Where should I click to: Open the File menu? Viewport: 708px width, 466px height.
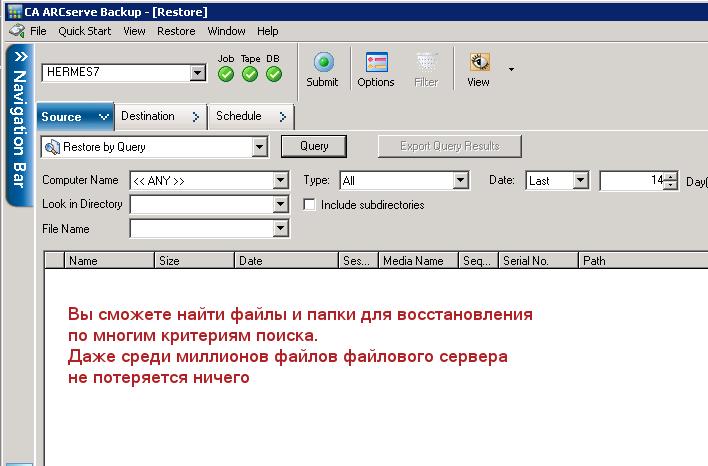[38, 31]
